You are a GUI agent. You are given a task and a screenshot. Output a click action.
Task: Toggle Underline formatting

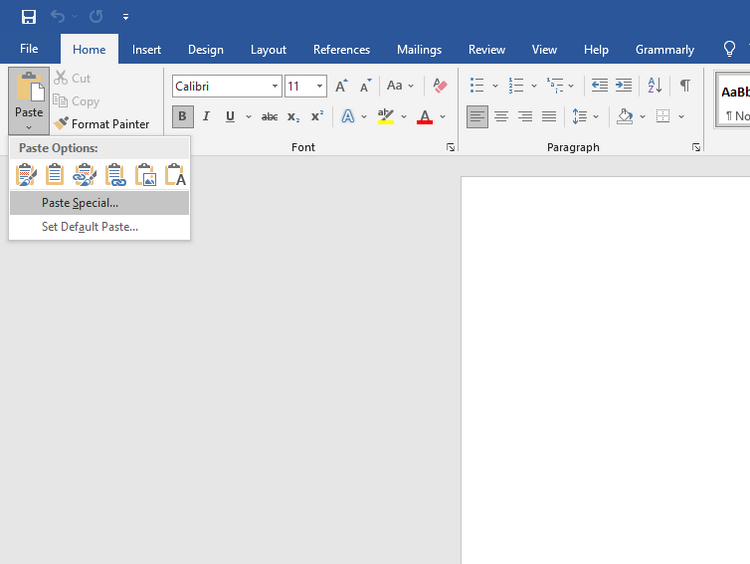230,116
